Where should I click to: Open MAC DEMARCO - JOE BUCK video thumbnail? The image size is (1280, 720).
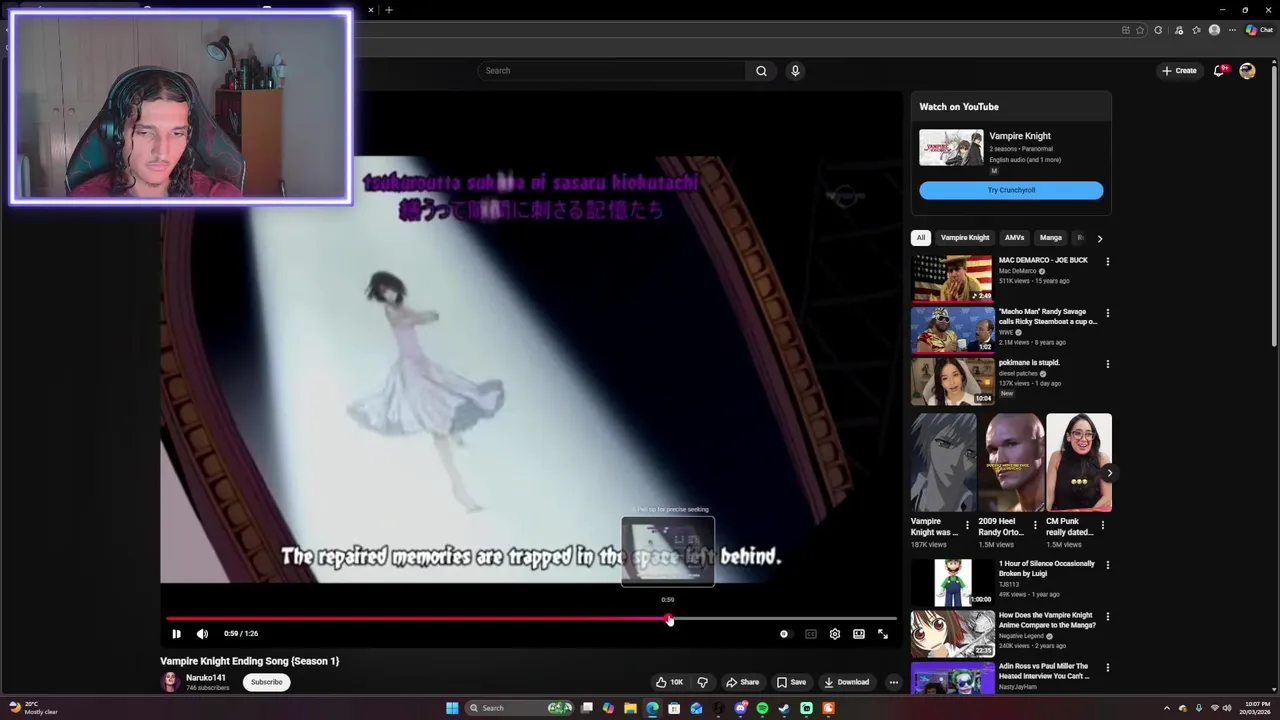[952, 278]
